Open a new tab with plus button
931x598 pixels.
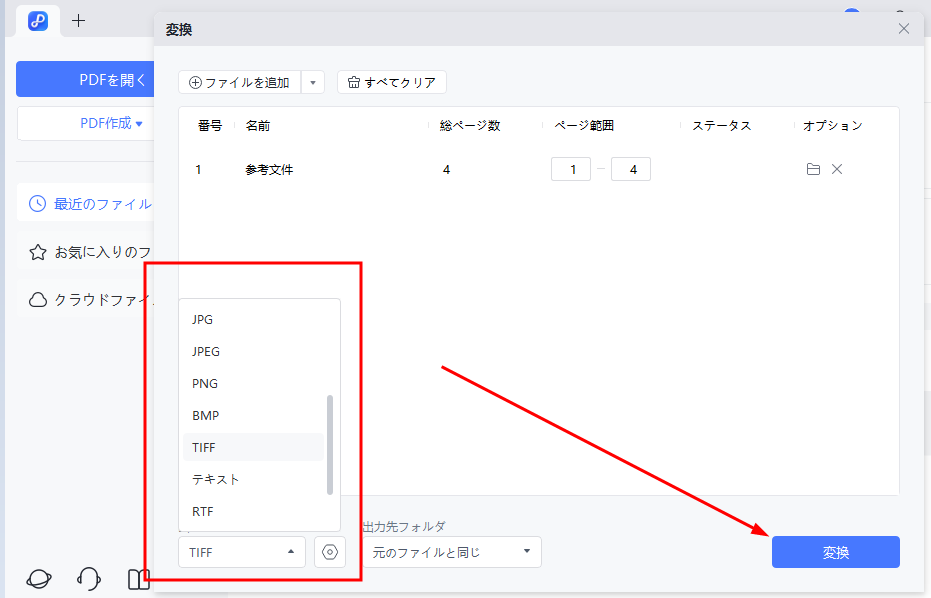click(x=78, y=20)
